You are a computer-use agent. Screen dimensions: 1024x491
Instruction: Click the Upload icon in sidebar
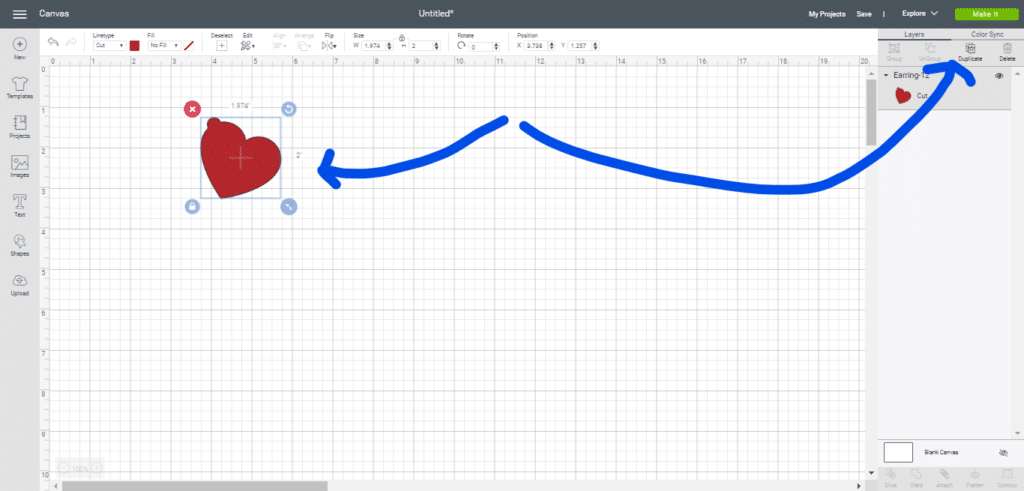(x=19, y=283)
